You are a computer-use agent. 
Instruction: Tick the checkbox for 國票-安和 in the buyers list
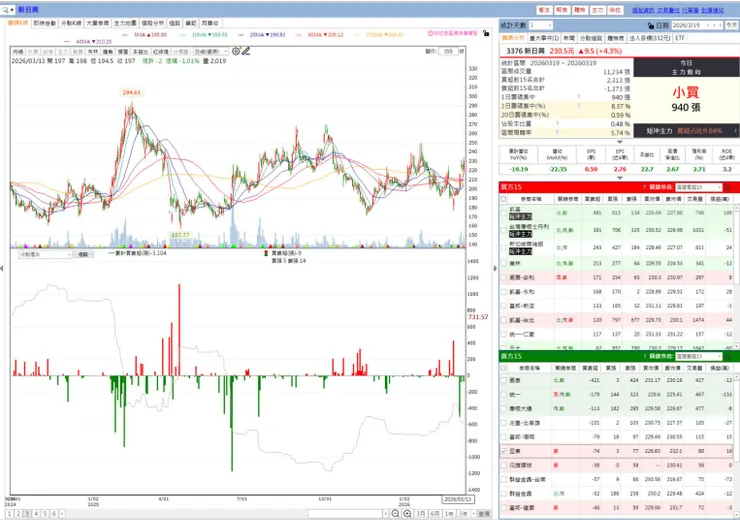tap(504, 277)
